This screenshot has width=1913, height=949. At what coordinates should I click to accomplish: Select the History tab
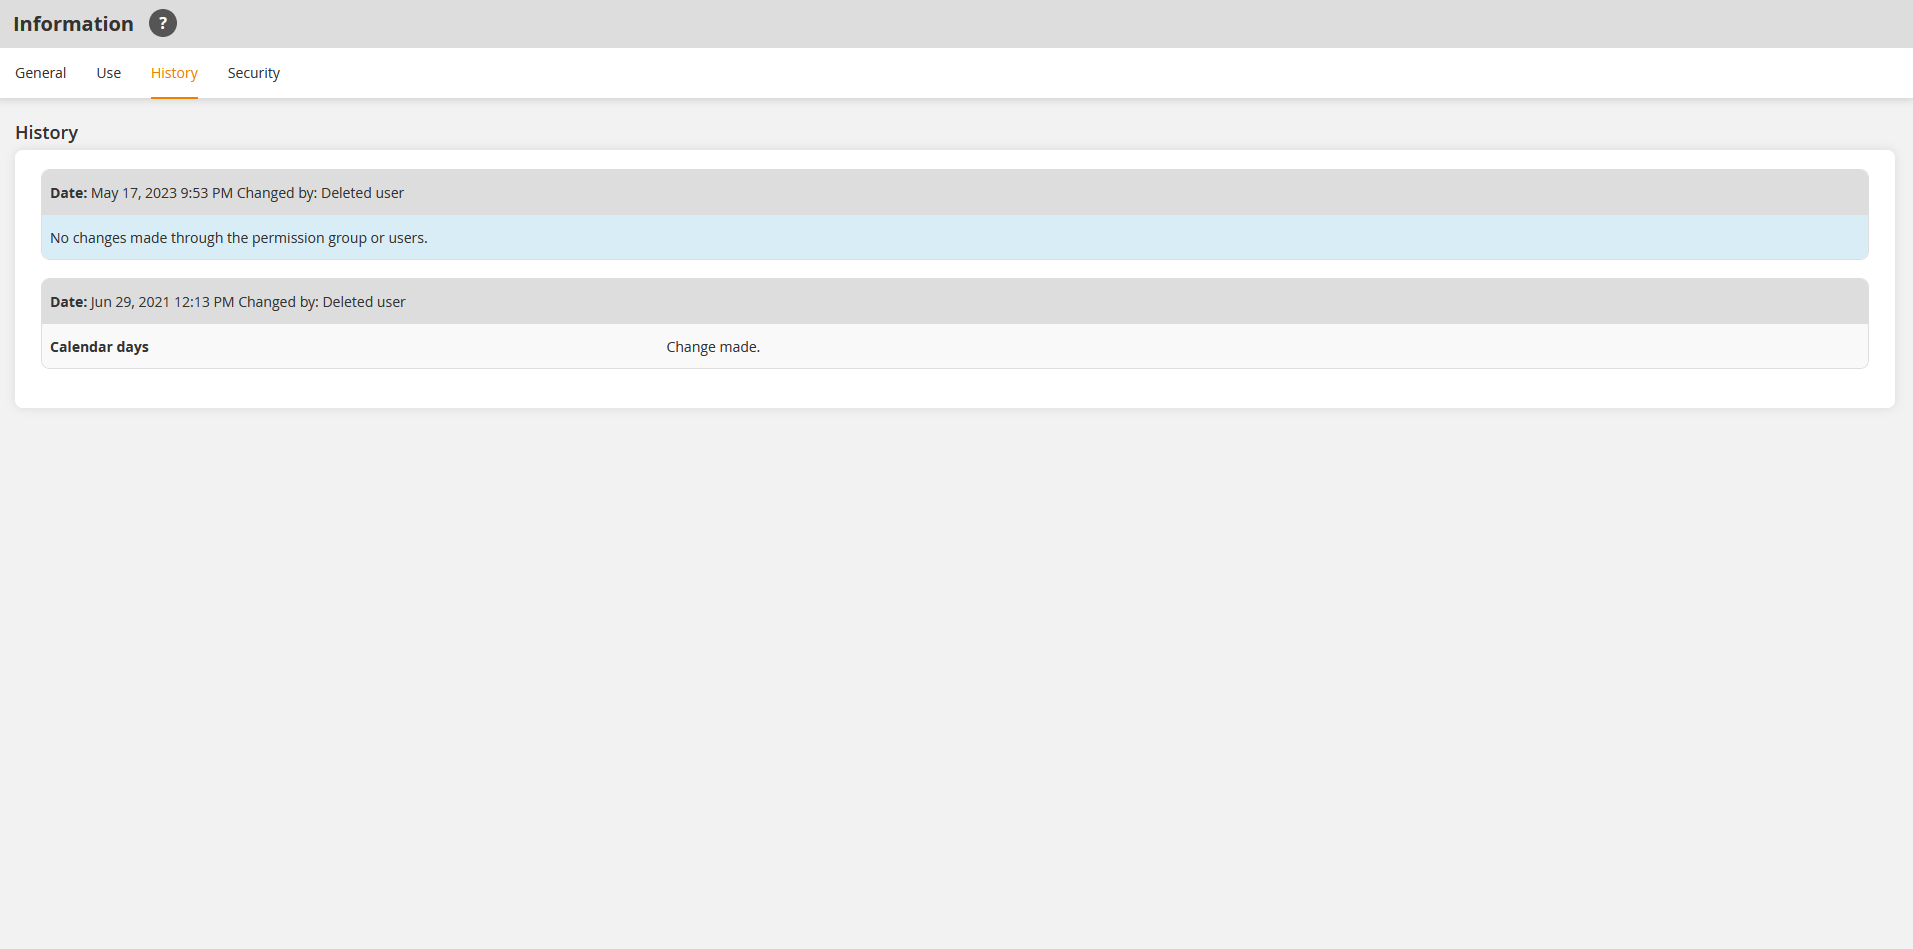point(173,72)
